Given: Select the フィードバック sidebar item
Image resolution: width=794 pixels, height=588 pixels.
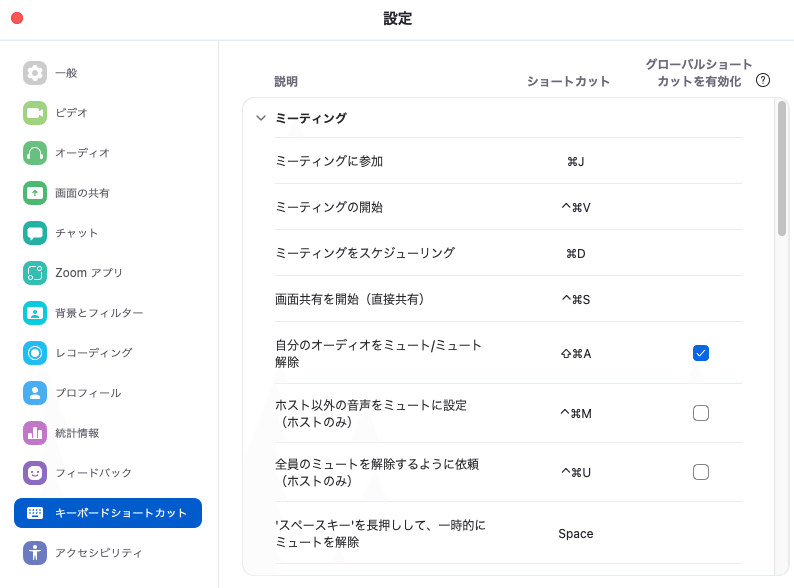Looking at the screenshot, I should click(x=93, y=473).
